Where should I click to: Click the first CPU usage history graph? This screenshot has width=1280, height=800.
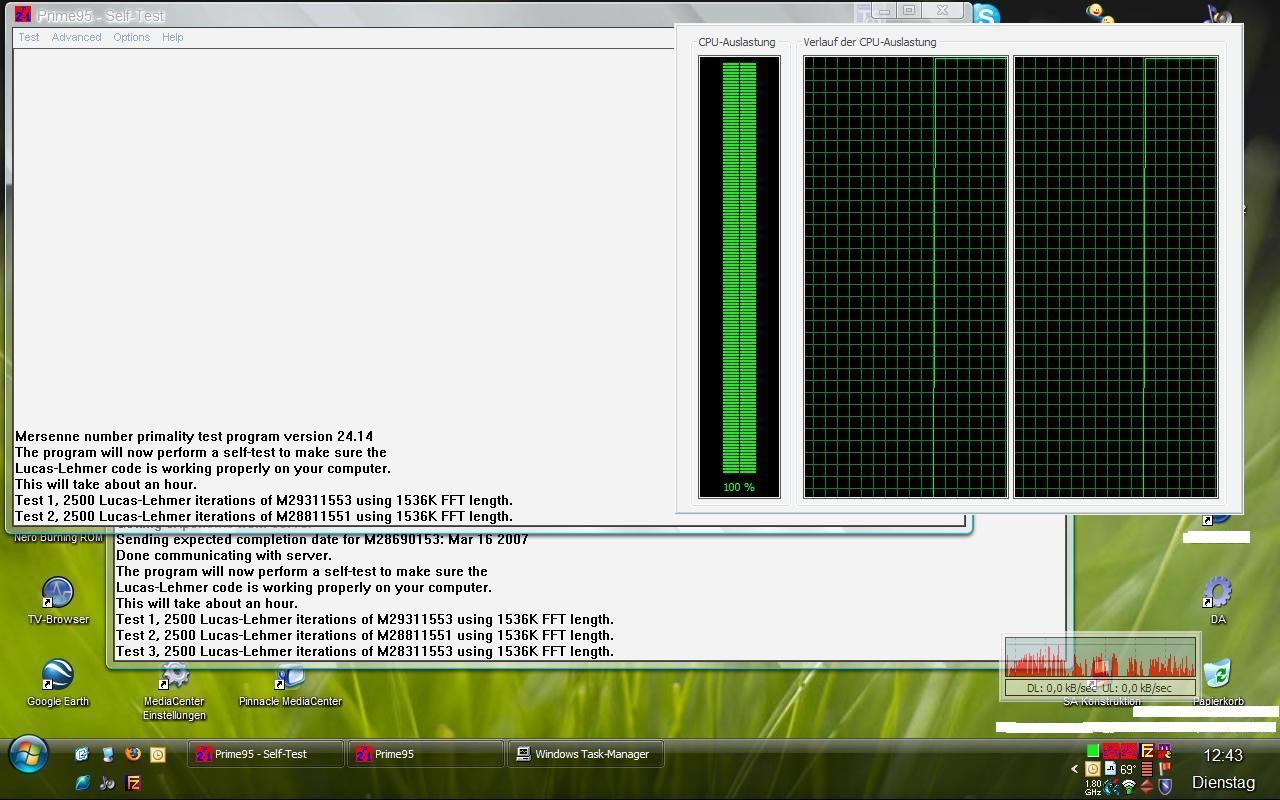[906, 277]
